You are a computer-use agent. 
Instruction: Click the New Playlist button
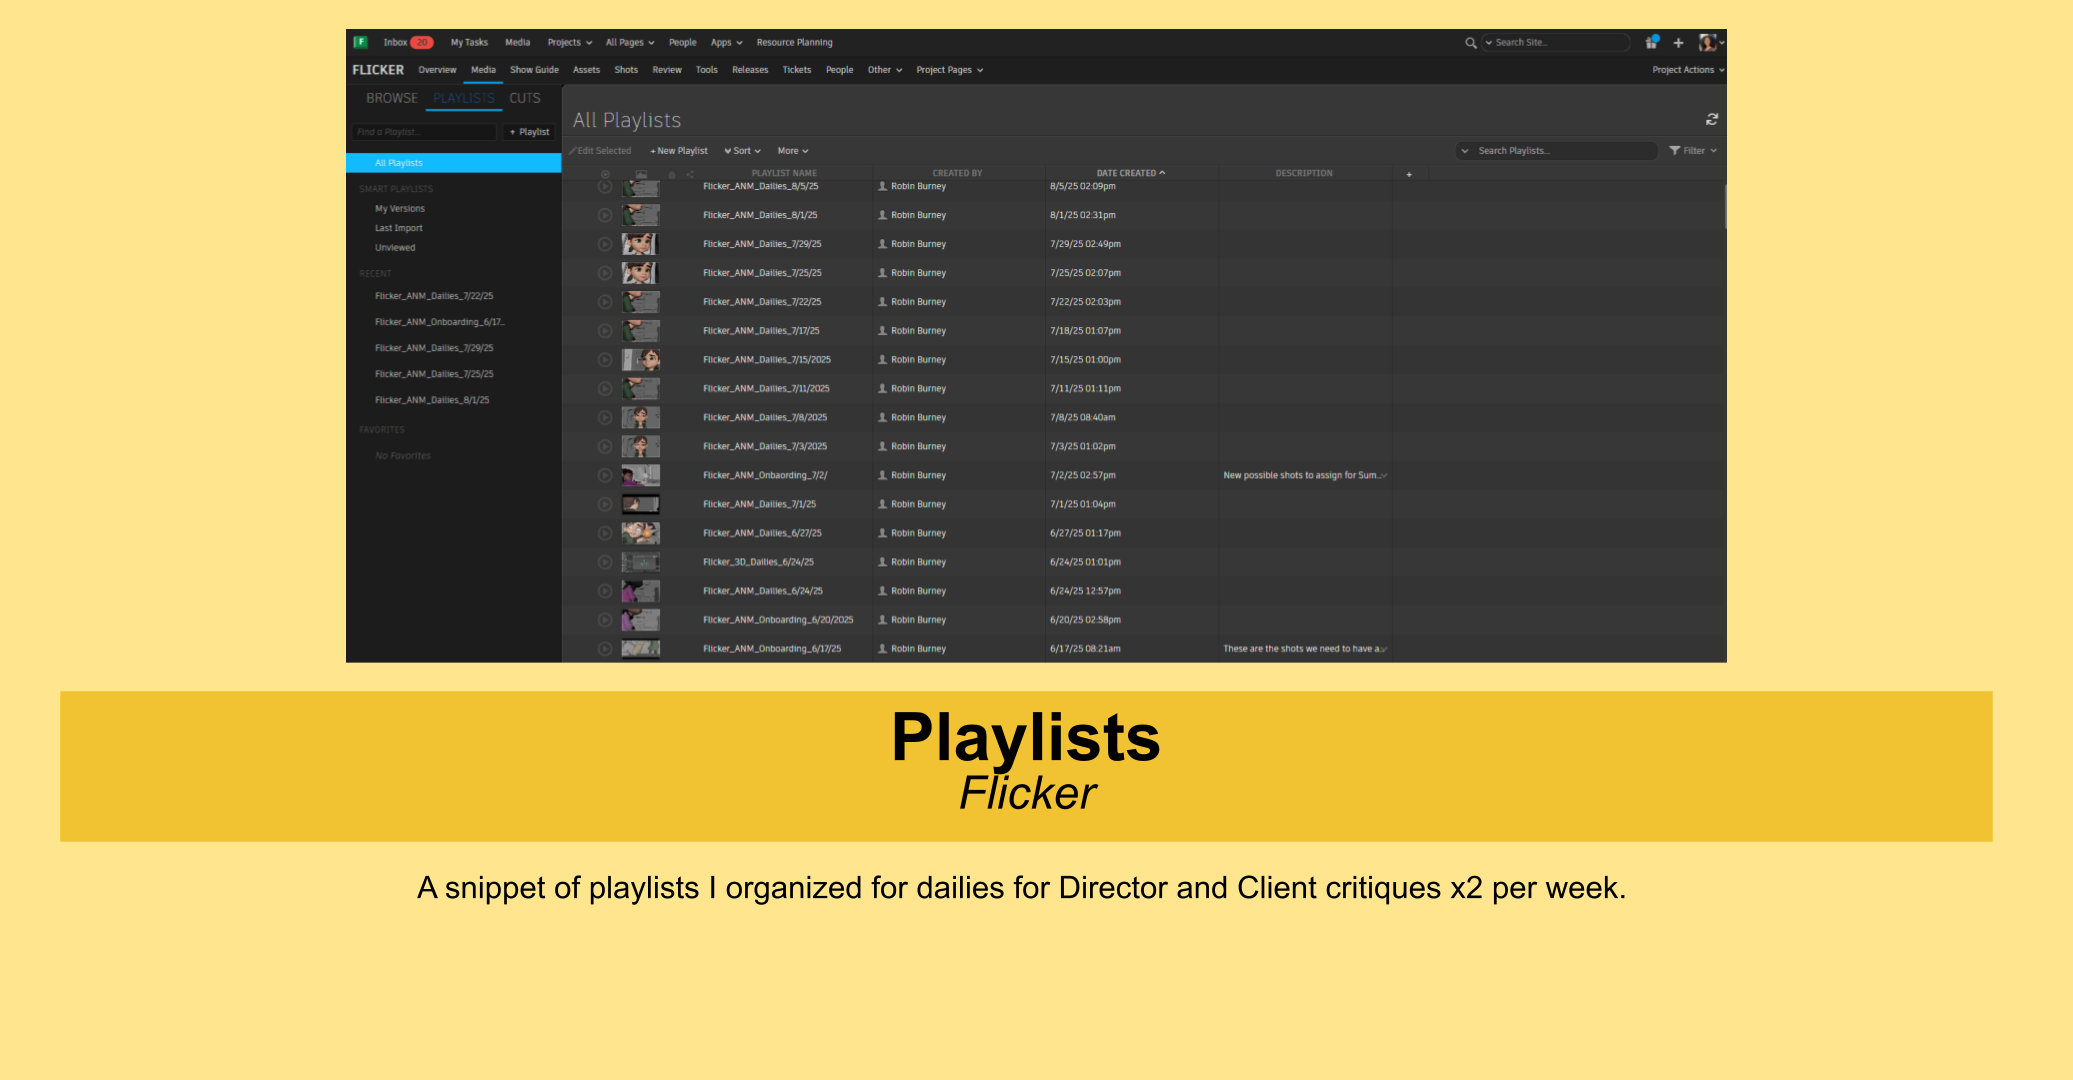tap(678, 150)
